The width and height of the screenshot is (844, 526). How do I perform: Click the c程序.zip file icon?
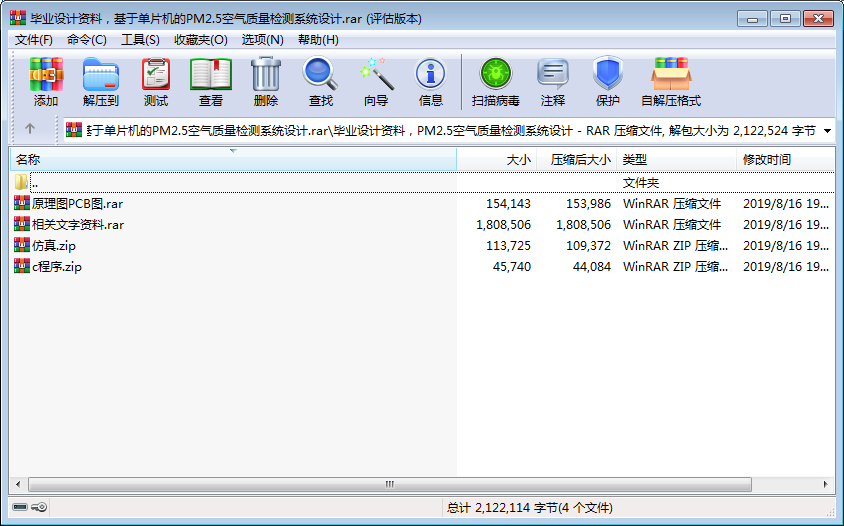[x=22, y=266]
